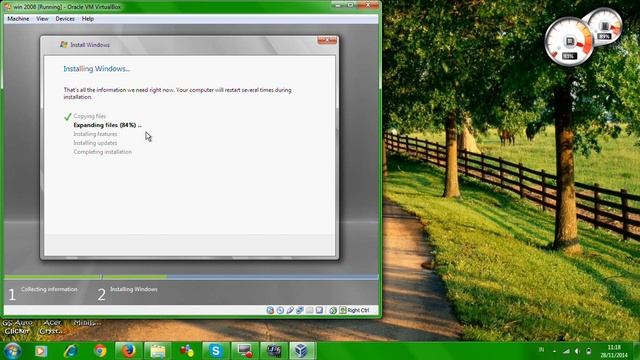Click the 'Installing updates' step text
This screenshot has height=360, width=640.
click(x=95, y=143)
